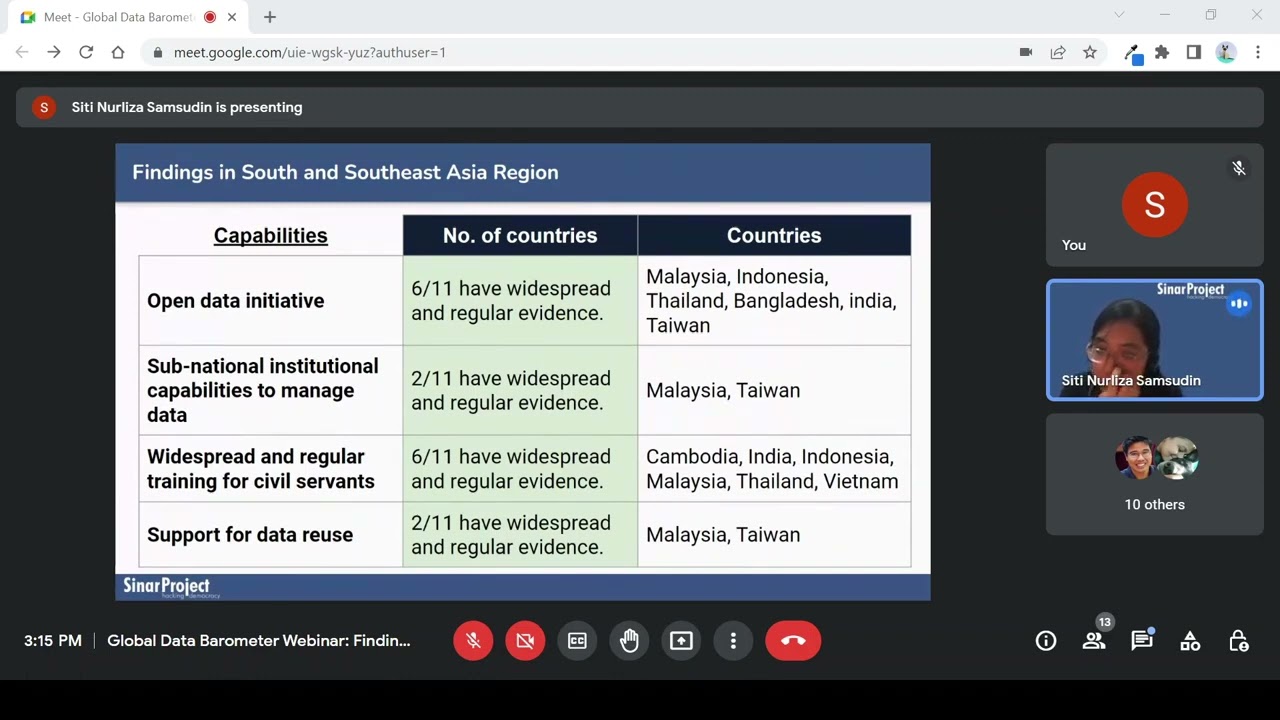This screenshot has height=720, width=1280.
Task: Click the Chrome forward arrow
Action: tap(54, 52)
